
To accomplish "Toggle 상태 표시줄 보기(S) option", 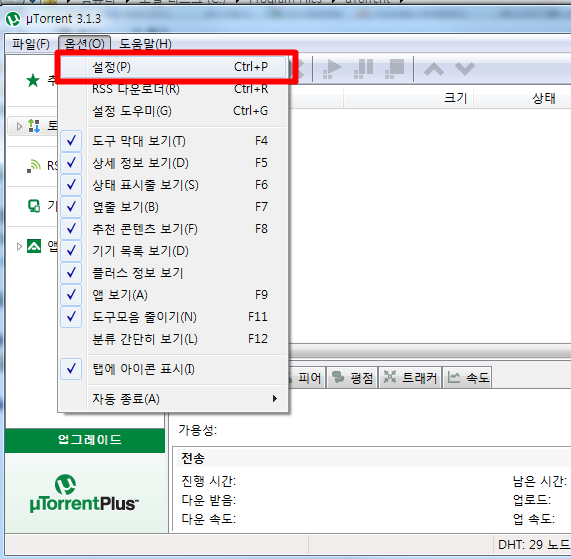I will tap(173, 185).
